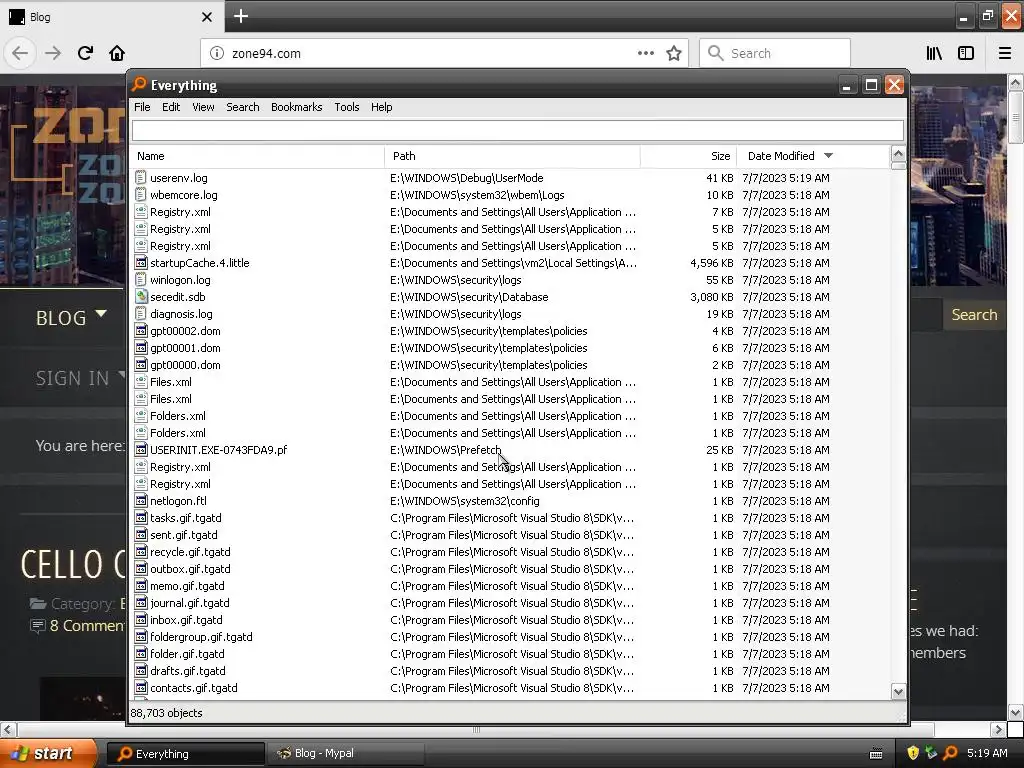Click the inbox.gif.tgatd file icon
The height and width of the screenshot is (768, 1024).
[x=140, y=619]
